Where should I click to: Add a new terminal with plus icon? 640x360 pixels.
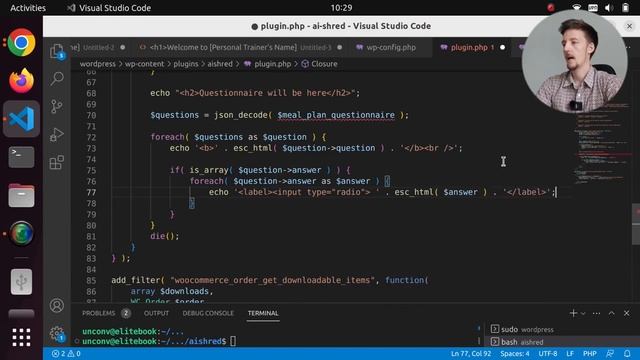(x=573, y=313)
